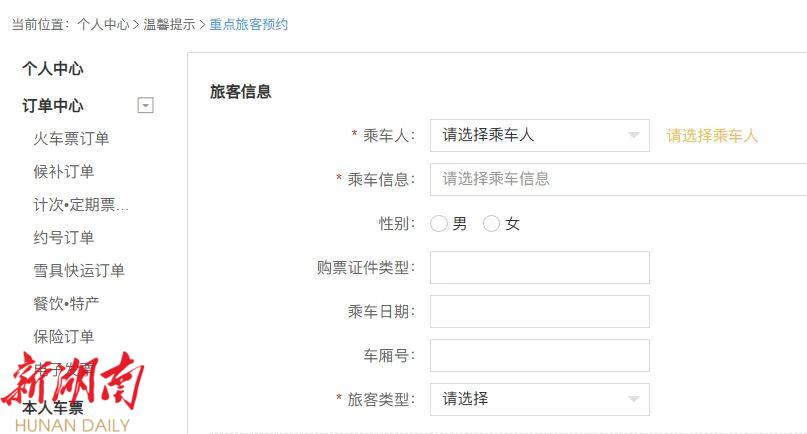Click 重点旅客预约 breadcrumb link
807x434 pixels.
(248, 24)
